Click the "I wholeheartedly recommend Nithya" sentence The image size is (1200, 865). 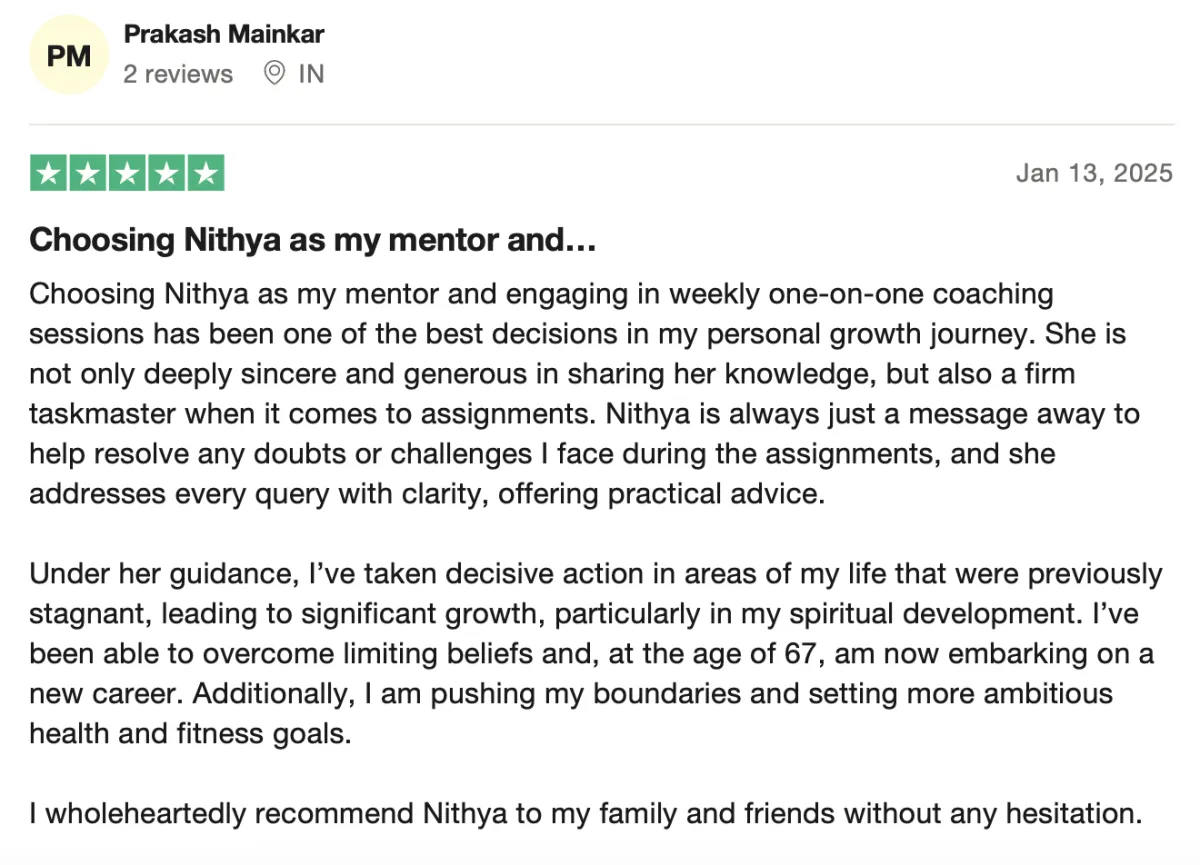click(585, 813)
